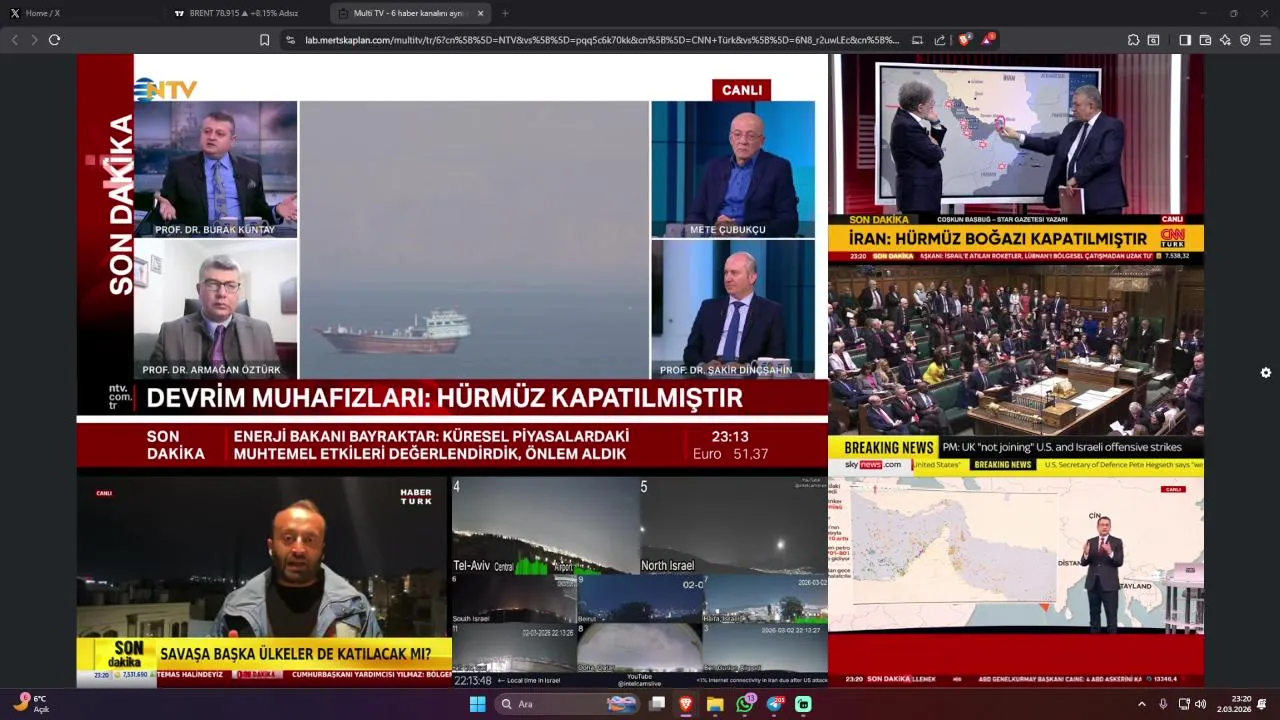Image resolution: width=1280 pixels, height=720 pixels.
Task: Click the North Israel camera label
Action: coord(668,566)
